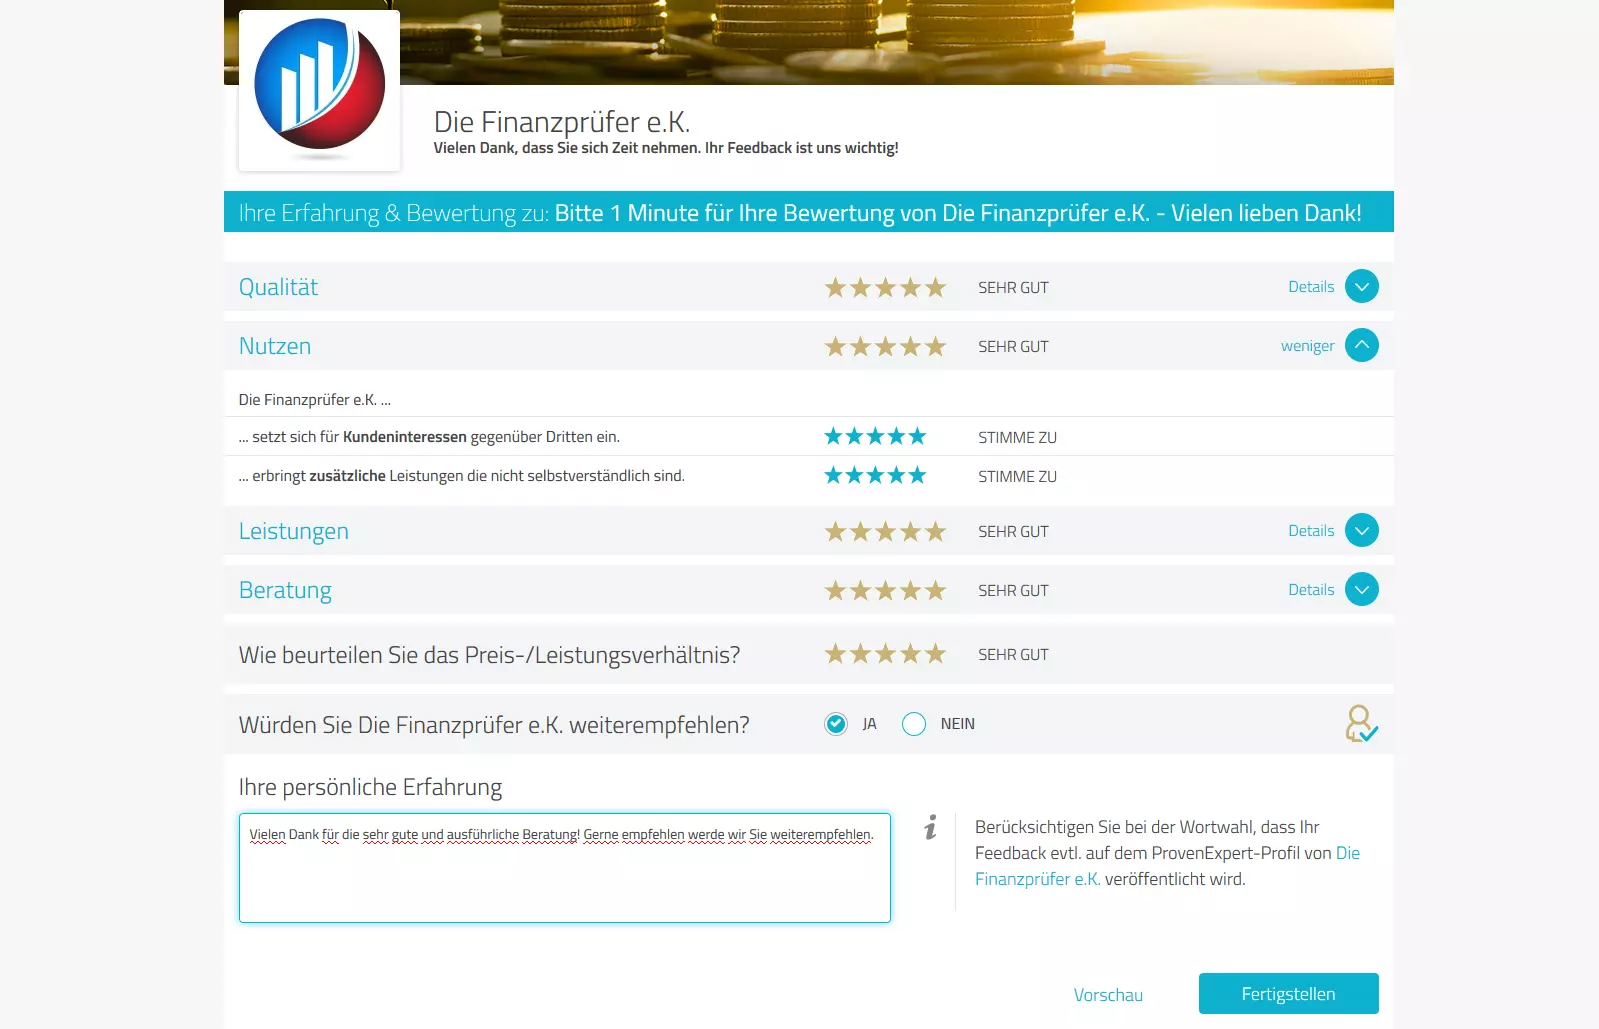Open the Vorschau preview
Screen dimensions: 1599x1029
point(1108,995)
